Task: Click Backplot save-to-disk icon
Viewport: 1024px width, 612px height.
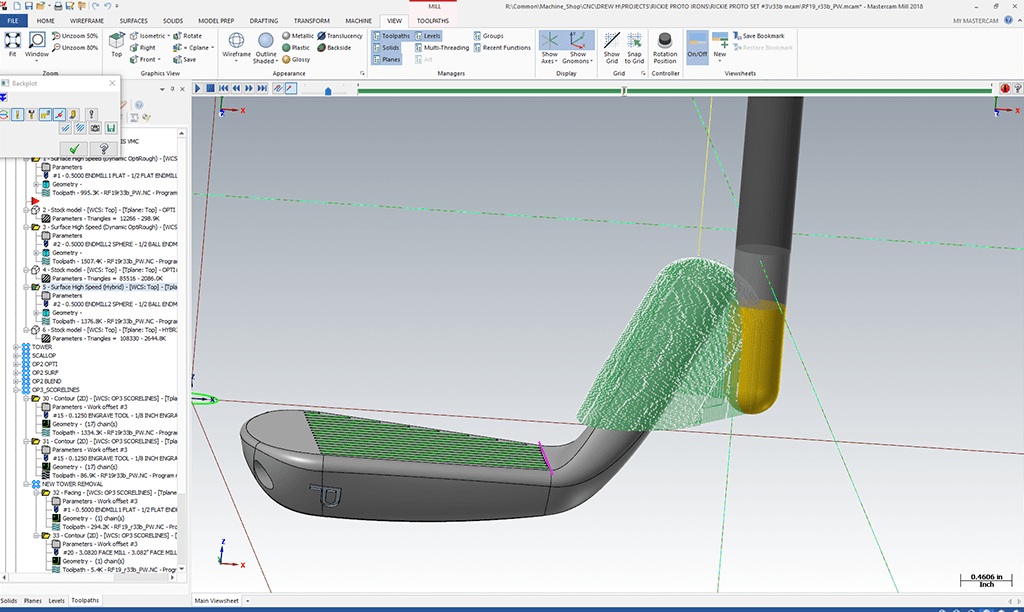Action: click(111, 128)
